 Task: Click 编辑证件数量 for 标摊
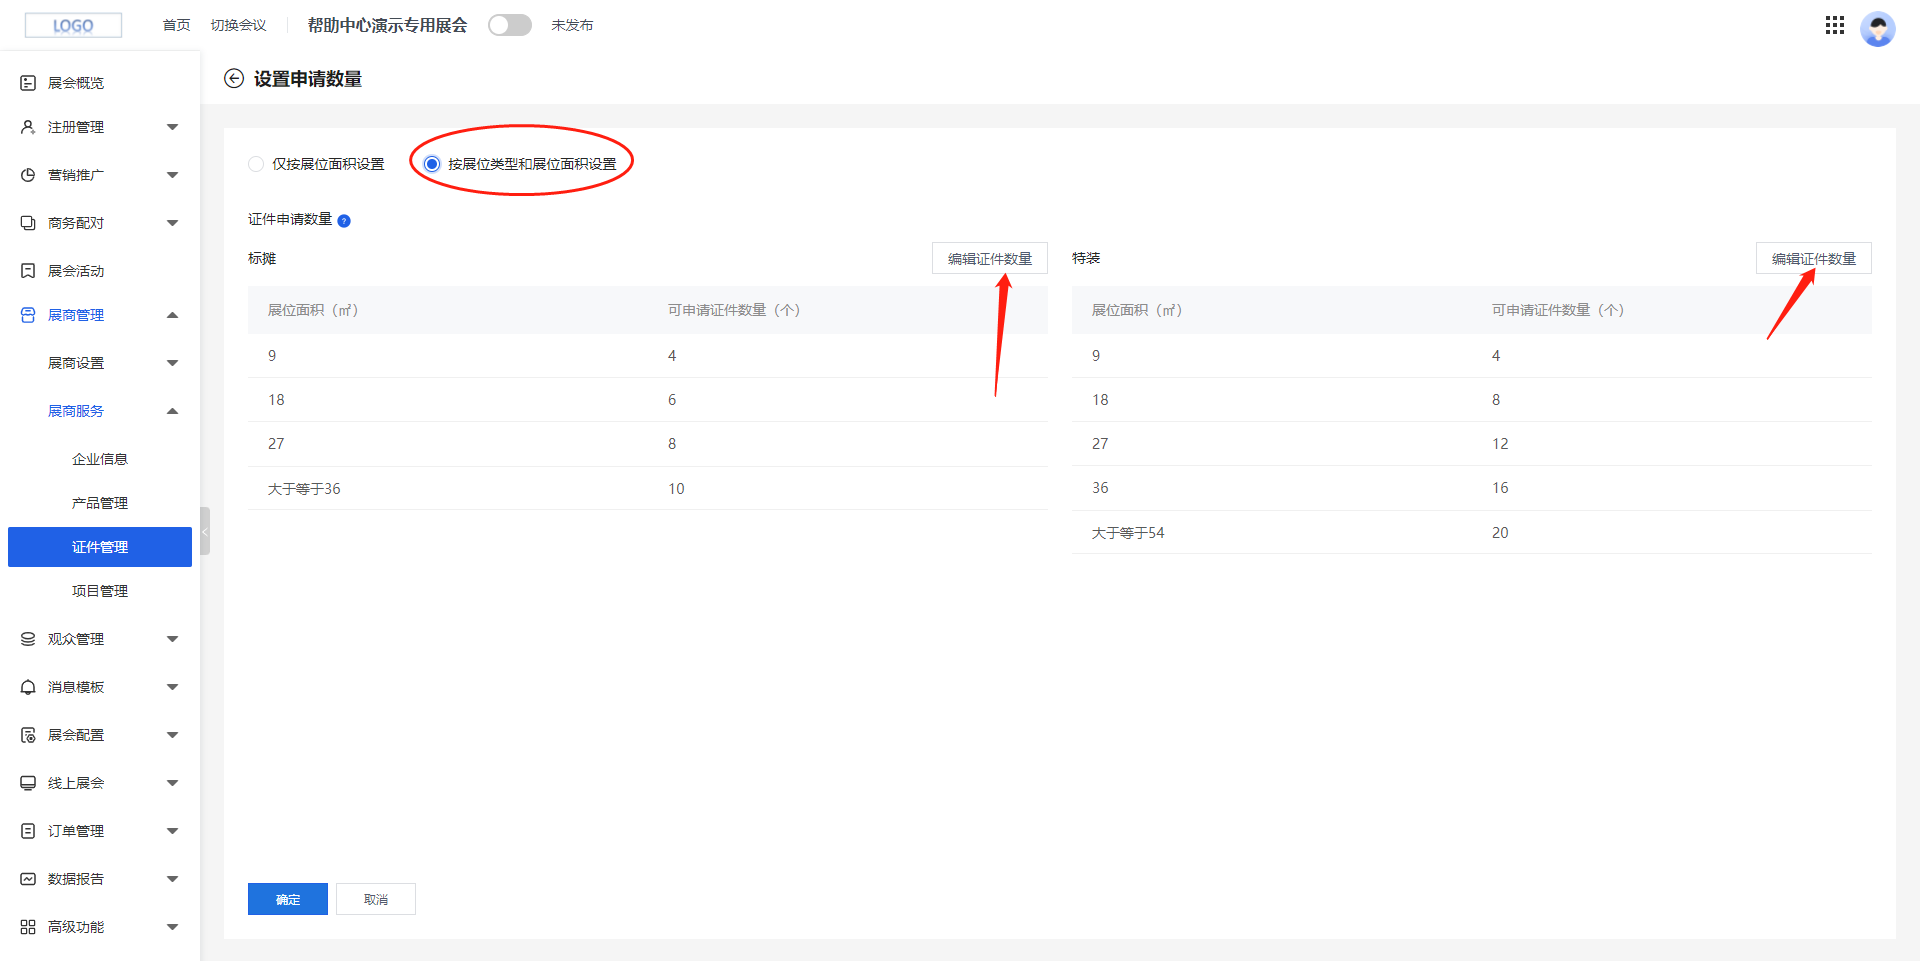(990, 258)
